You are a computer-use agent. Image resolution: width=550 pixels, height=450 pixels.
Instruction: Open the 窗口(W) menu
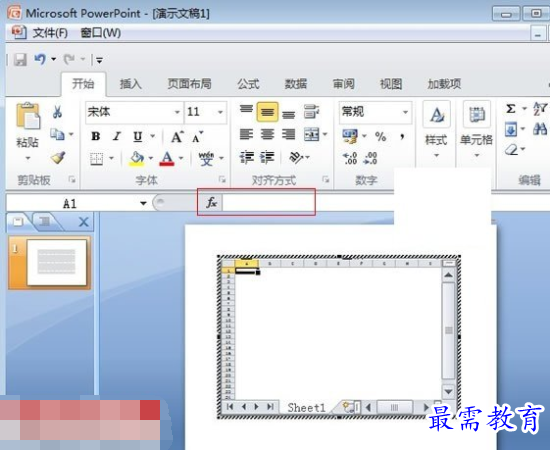point(101,33)
